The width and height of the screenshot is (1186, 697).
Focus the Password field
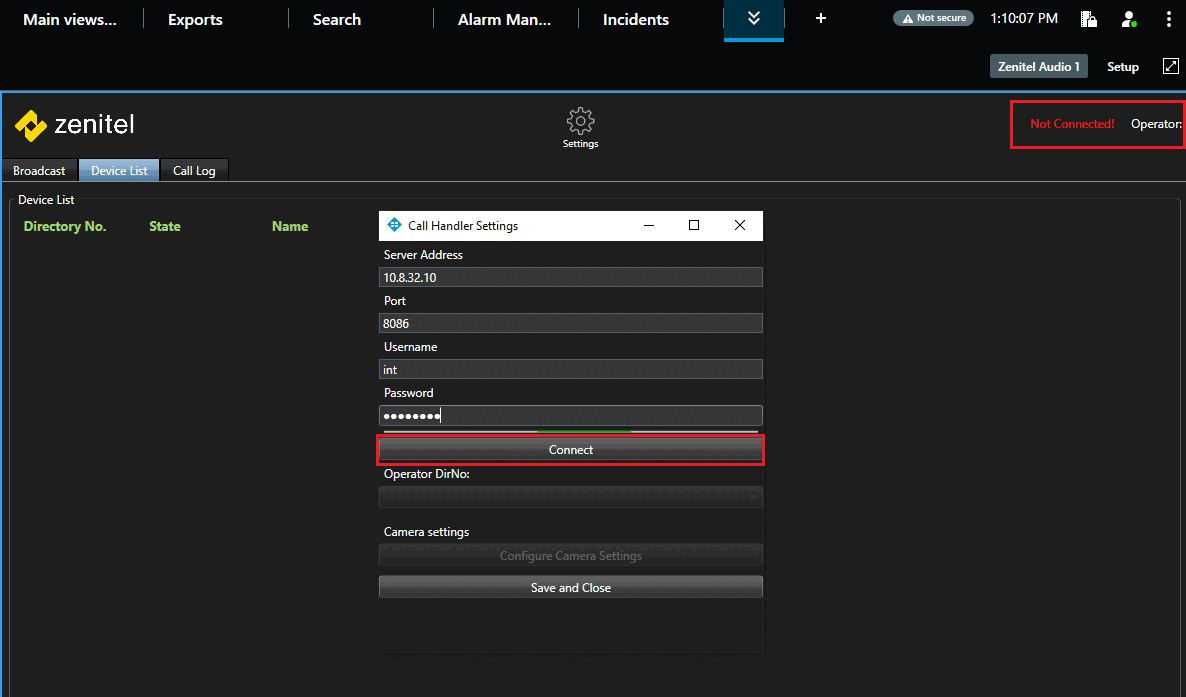pyautogui.click(x=570, y=416)
